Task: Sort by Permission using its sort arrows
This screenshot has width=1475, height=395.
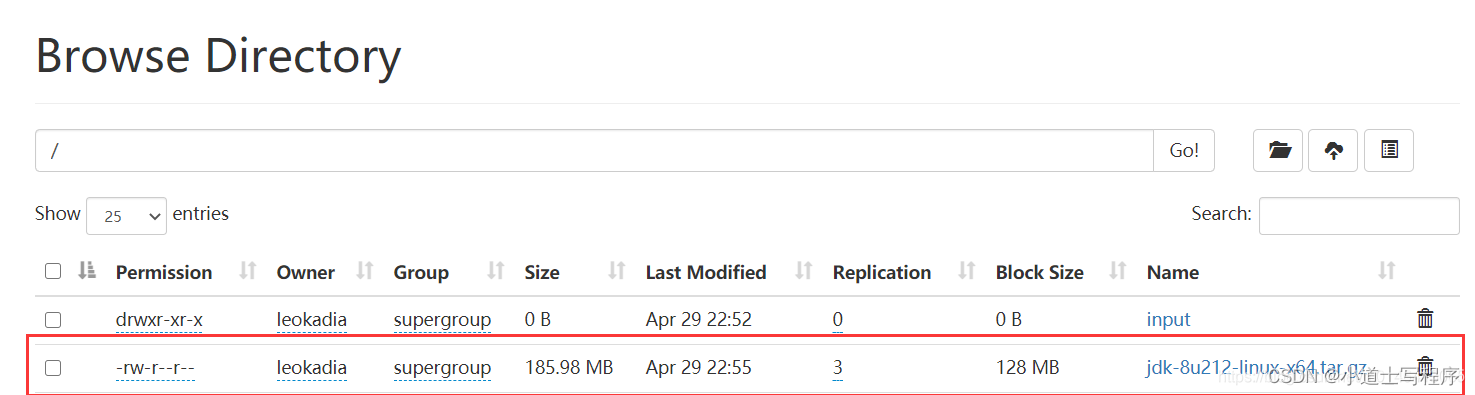Action: pyautogui.click(x=248, y=271)
